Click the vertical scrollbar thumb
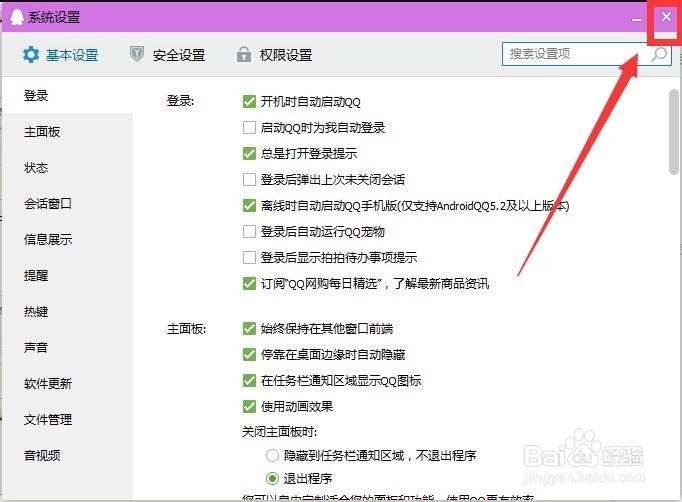Viewport: 682px width, 502px height. 674,132
